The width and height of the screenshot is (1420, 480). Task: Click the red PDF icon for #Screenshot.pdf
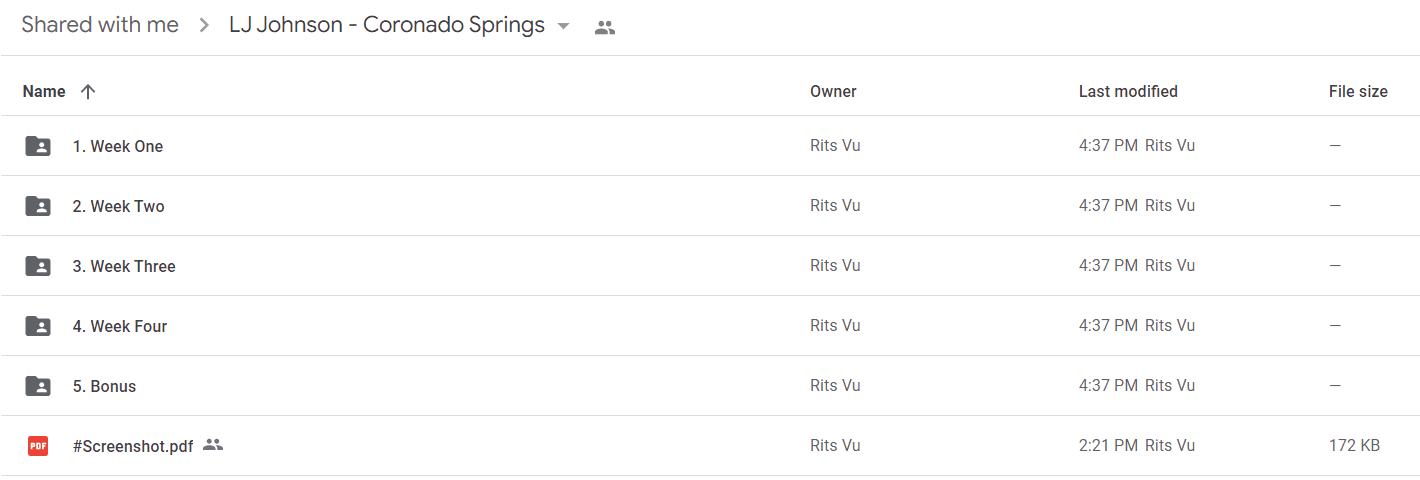pos(38,446)
